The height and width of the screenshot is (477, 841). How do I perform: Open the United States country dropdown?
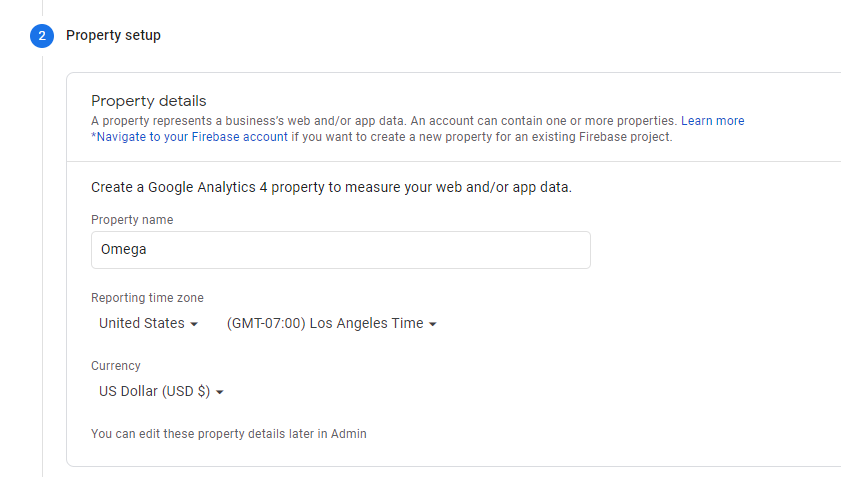click(x=149, y=324)
